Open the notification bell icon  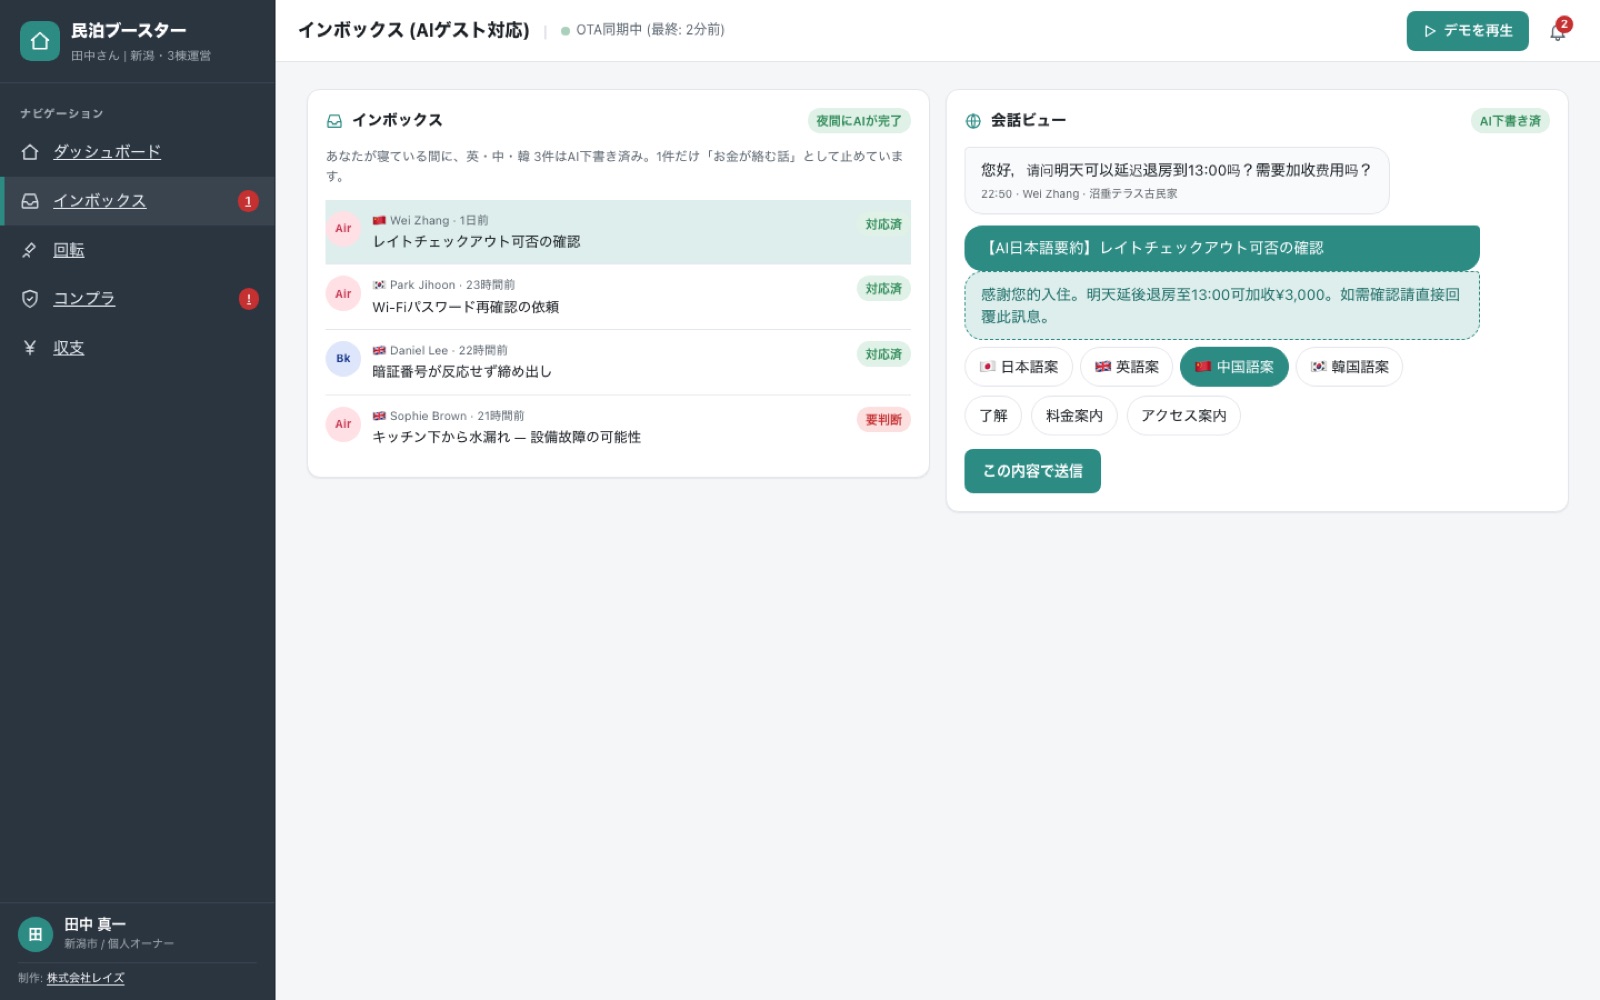1557,31
